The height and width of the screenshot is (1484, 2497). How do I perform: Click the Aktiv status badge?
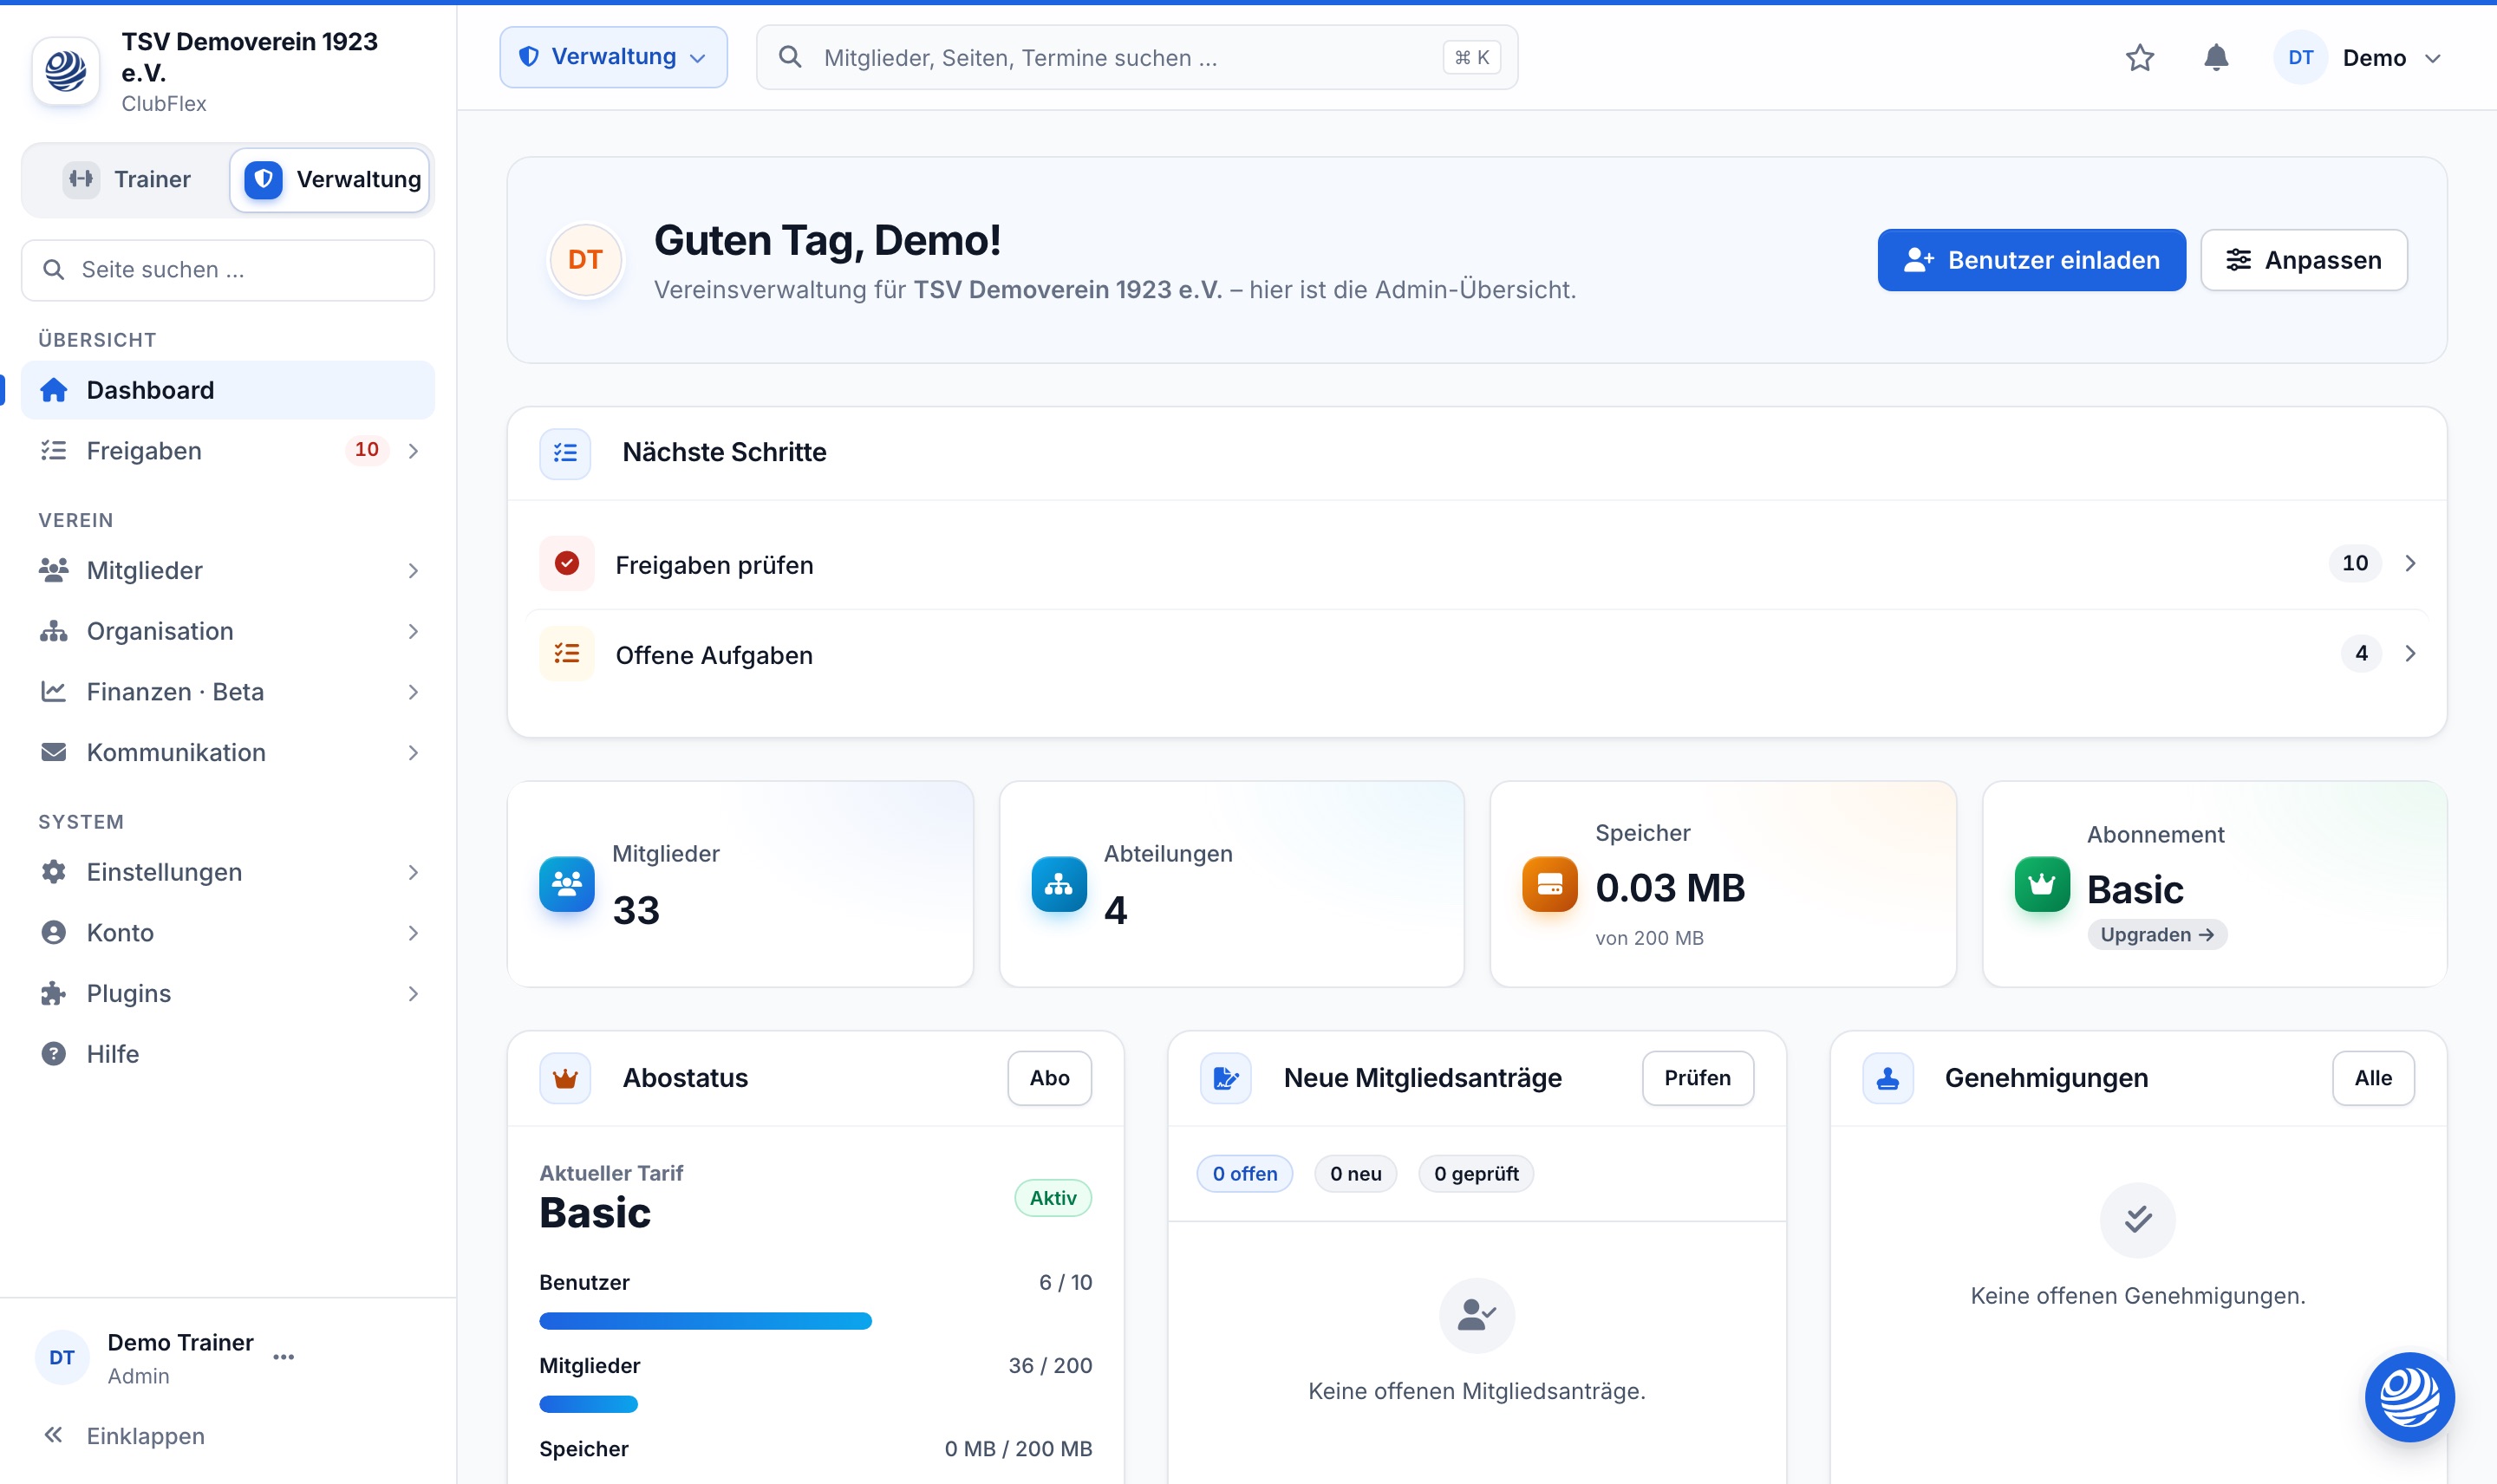1053,1198
